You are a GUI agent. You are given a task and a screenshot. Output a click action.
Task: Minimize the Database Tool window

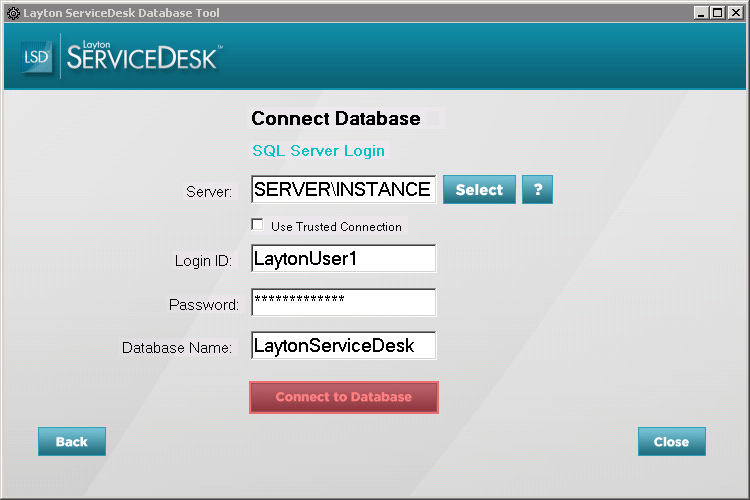click(701, 13)
